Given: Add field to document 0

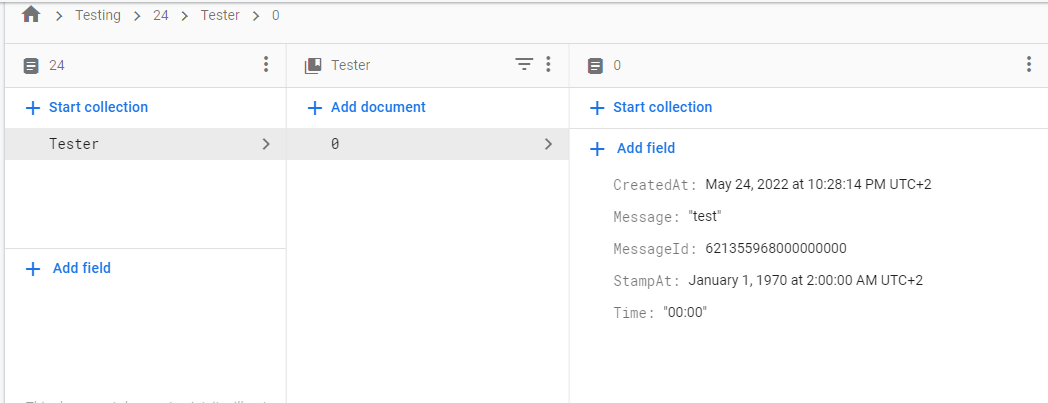Looking at the screenshot, I should (x=645, y=148).
